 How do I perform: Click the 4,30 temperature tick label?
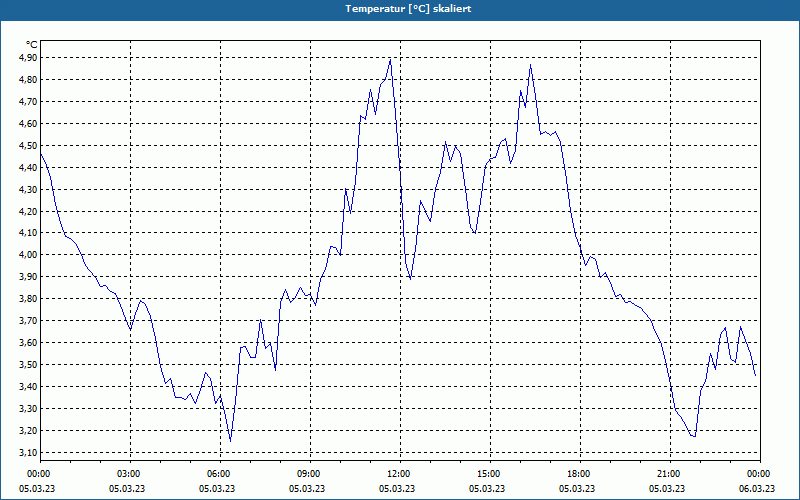coord(29,189)
